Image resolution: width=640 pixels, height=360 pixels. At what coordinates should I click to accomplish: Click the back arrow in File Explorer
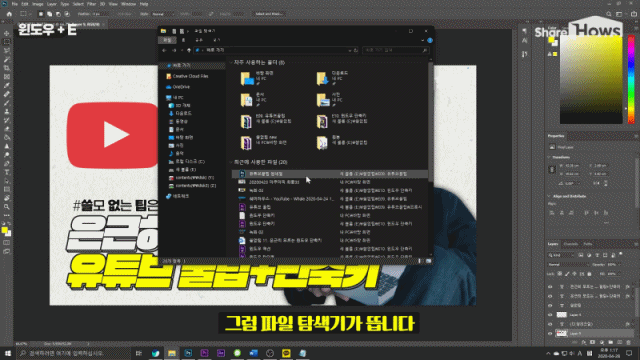pos(164,50)
